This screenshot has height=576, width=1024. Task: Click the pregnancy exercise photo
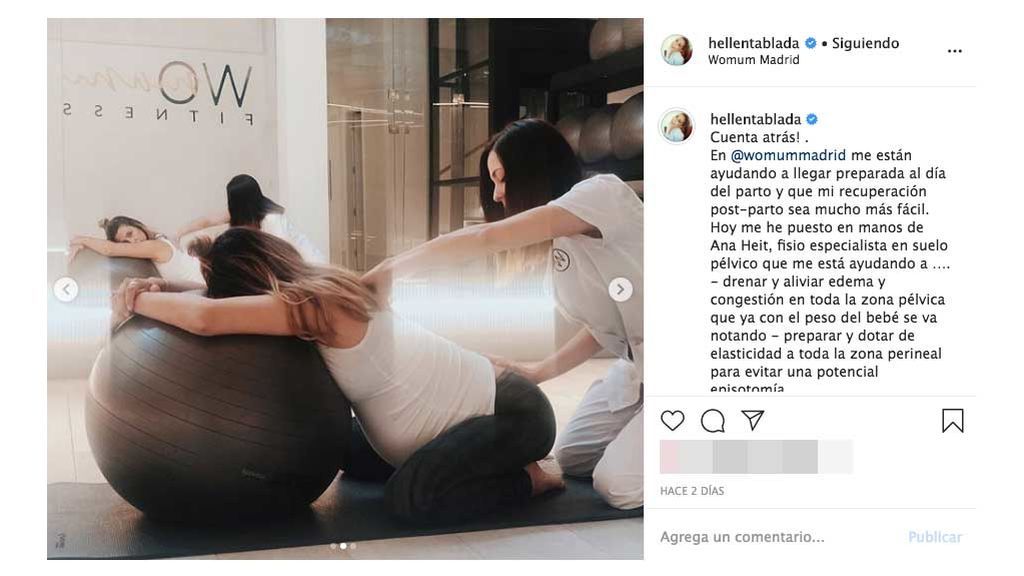pos(345,289)
